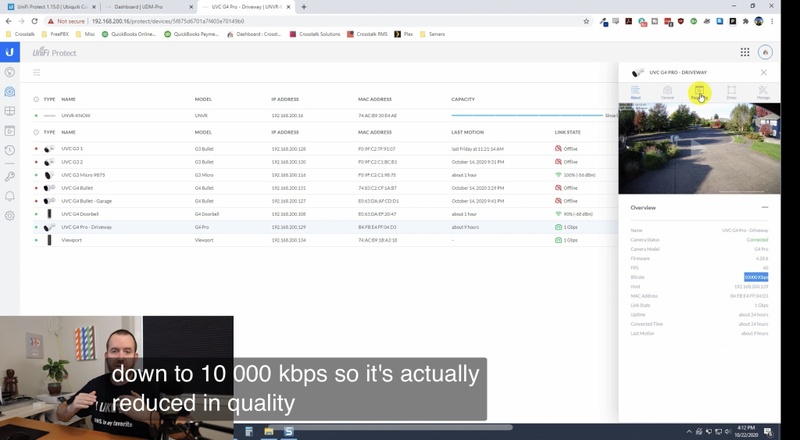Bookmark this page with the star icon
This screenshot has height=440, width=800.
586,21
